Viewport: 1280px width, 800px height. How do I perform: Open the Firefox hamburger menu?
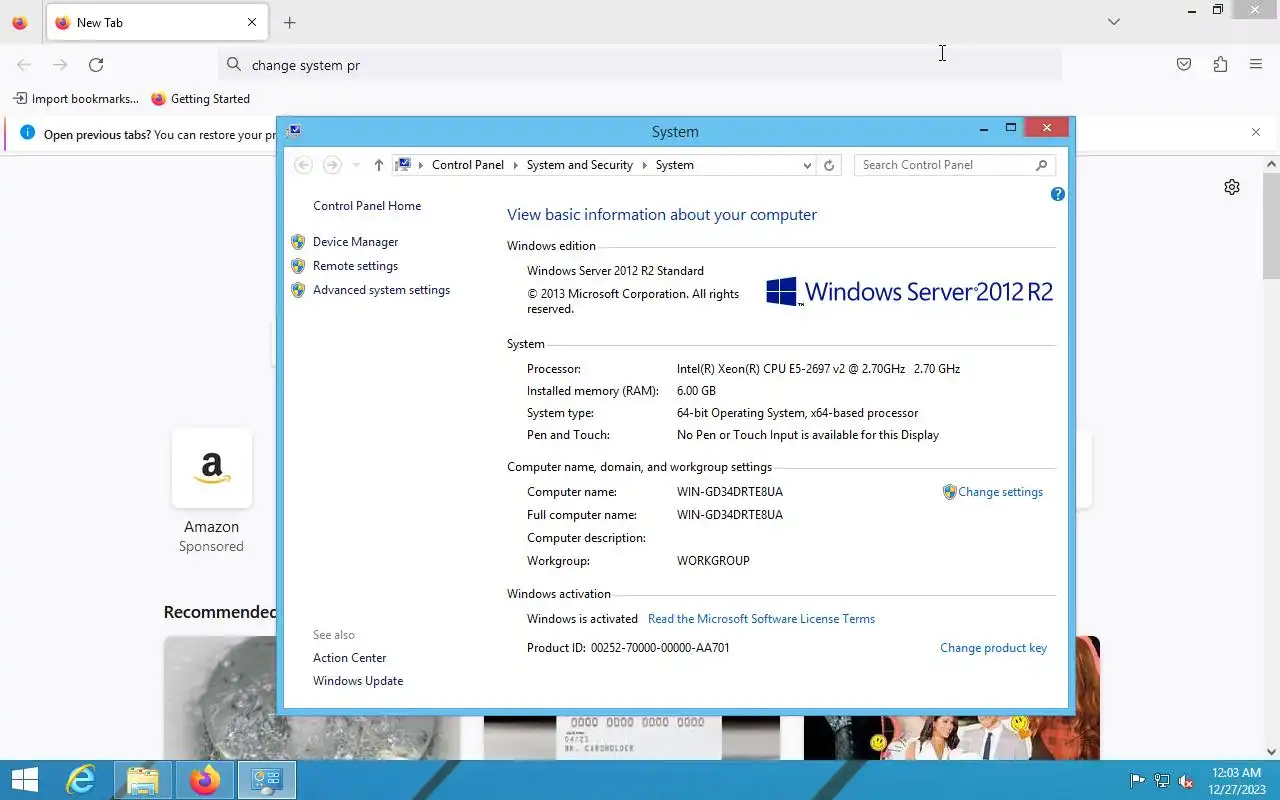click(1256, 65)
